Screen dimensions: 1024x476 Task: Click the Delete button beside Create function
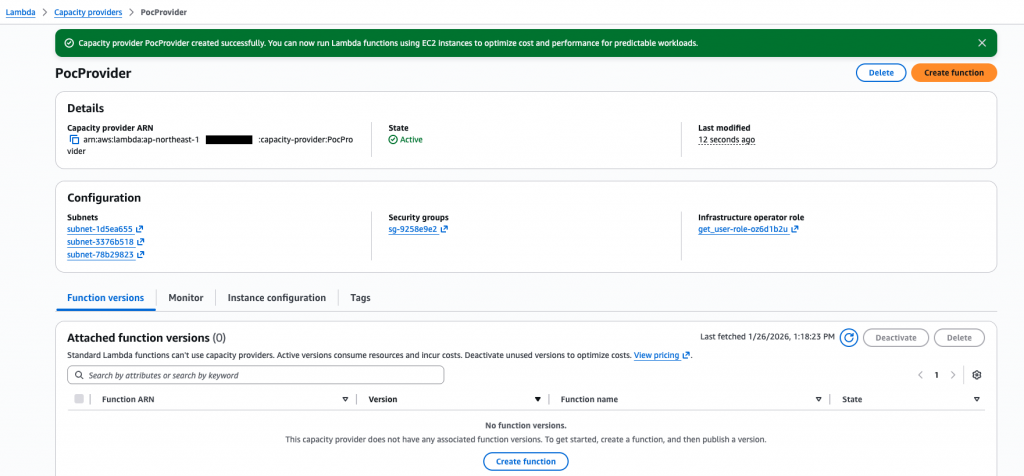880,73
